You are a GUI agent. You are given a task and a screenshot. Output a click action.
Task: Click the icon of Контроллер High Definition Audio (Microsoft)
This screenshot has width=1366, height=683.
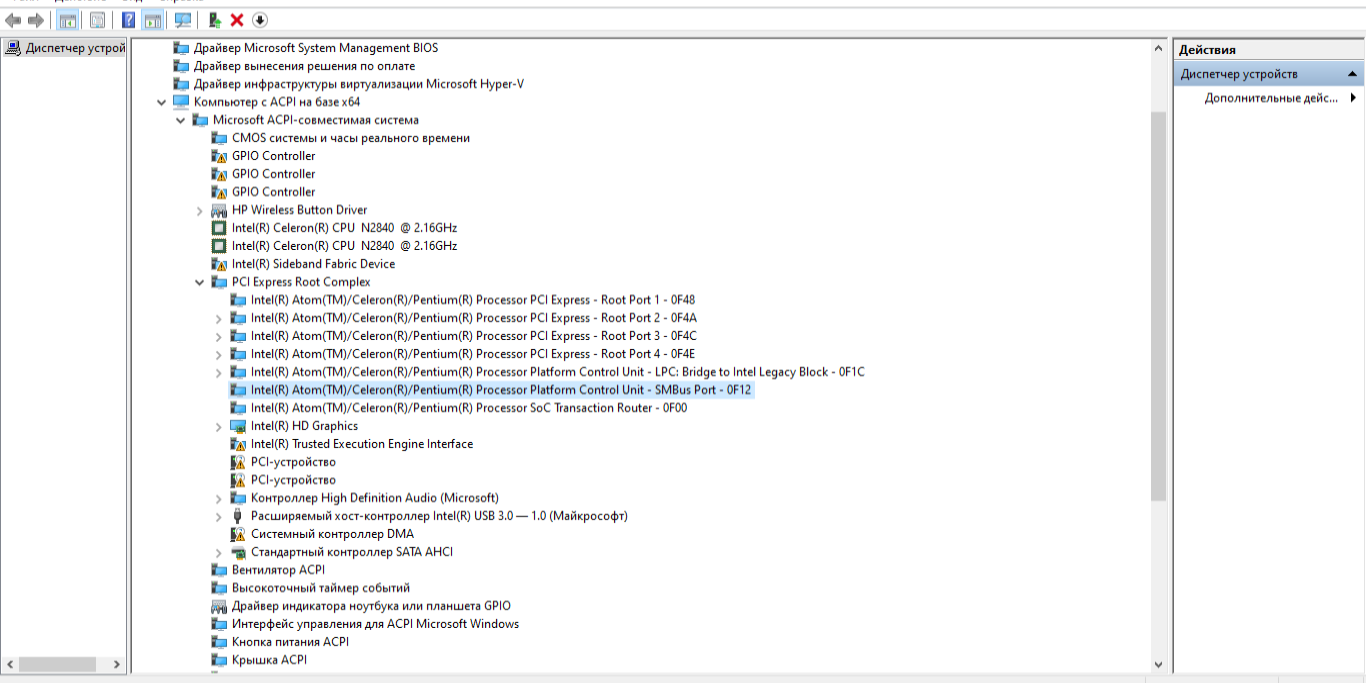coord(238,498)
